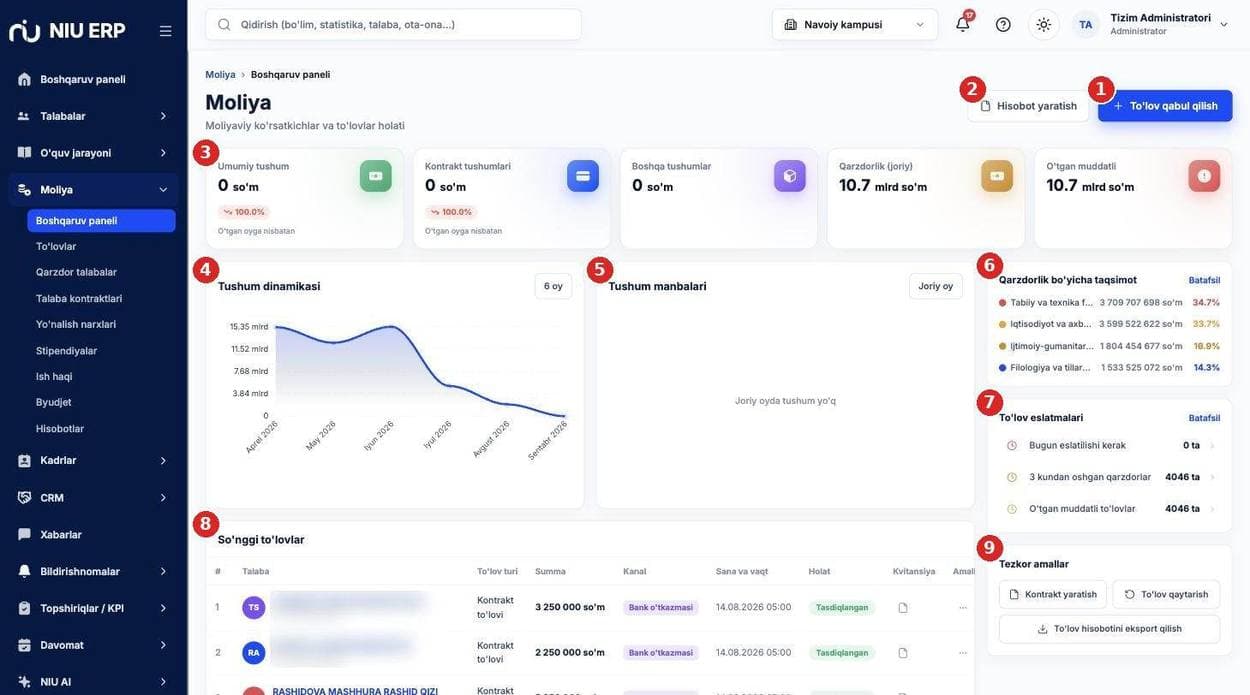The width and height of the screenshot is (1250, 695).
Task: Click the help question mark icon
Action: click(x=1003, y=24)
